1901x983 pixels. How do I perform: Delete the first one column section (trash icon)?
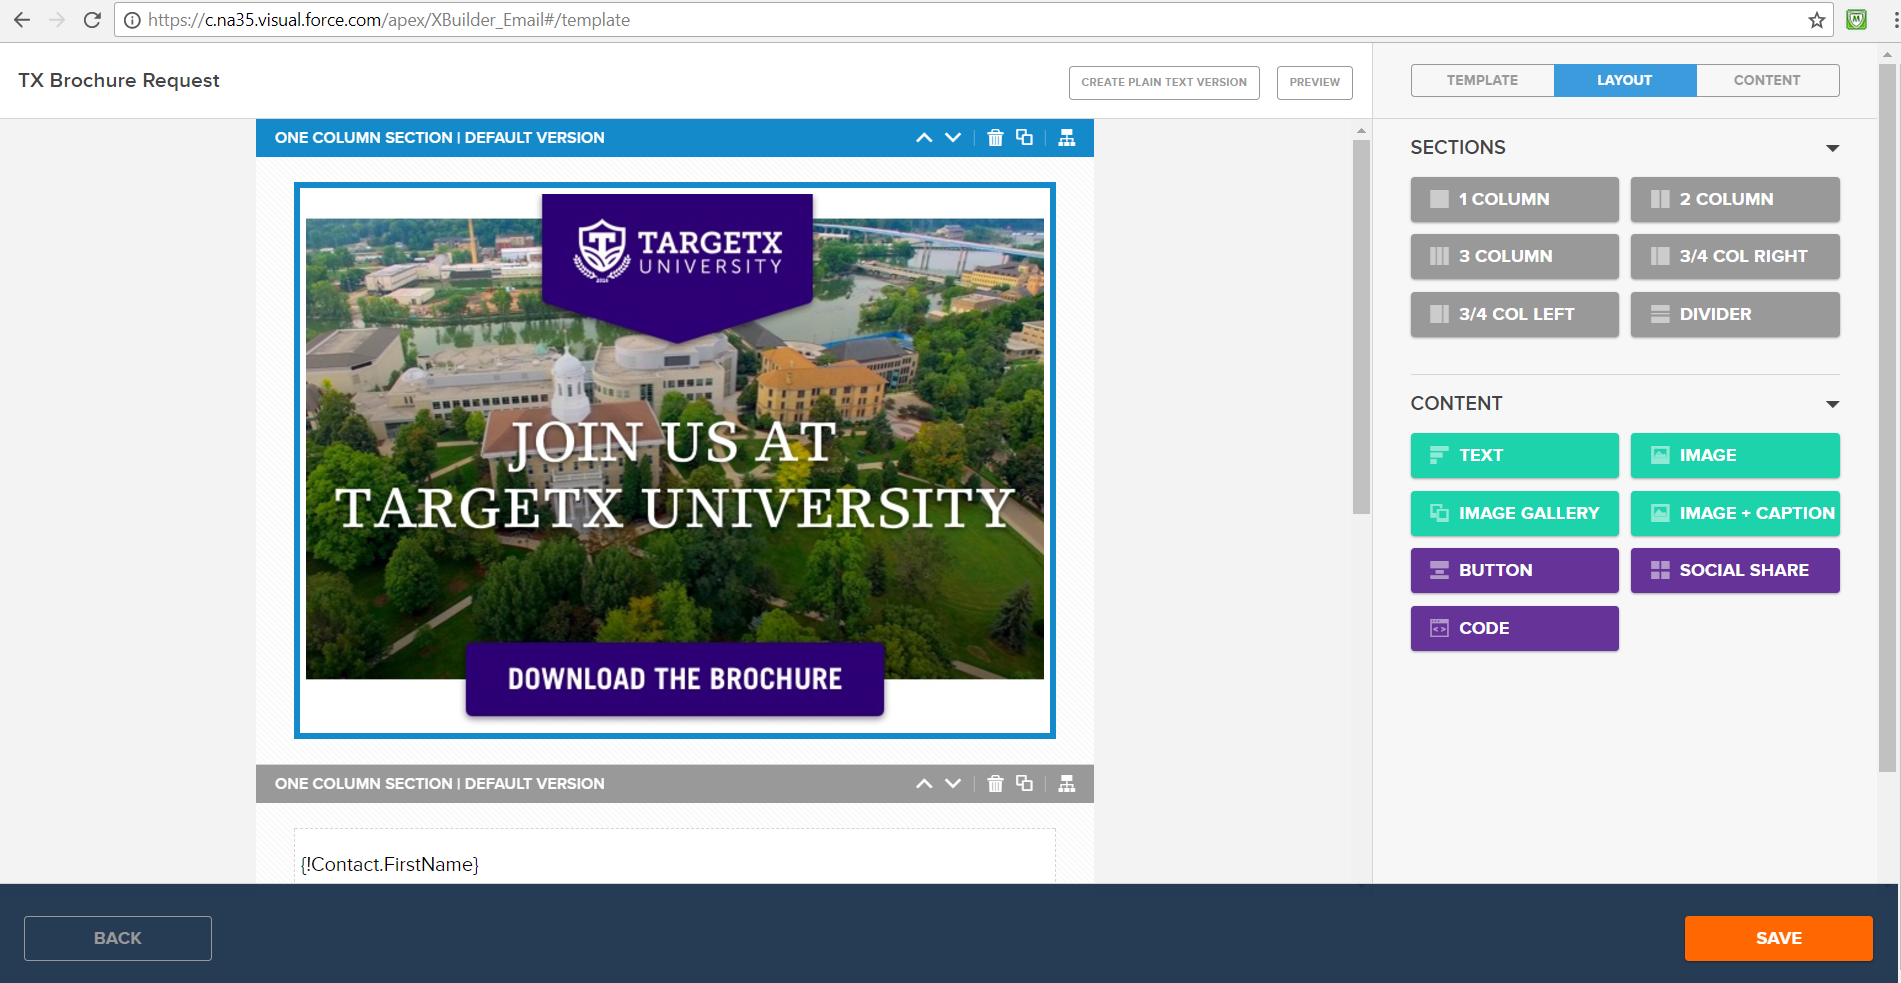click(x=995, y=138)
